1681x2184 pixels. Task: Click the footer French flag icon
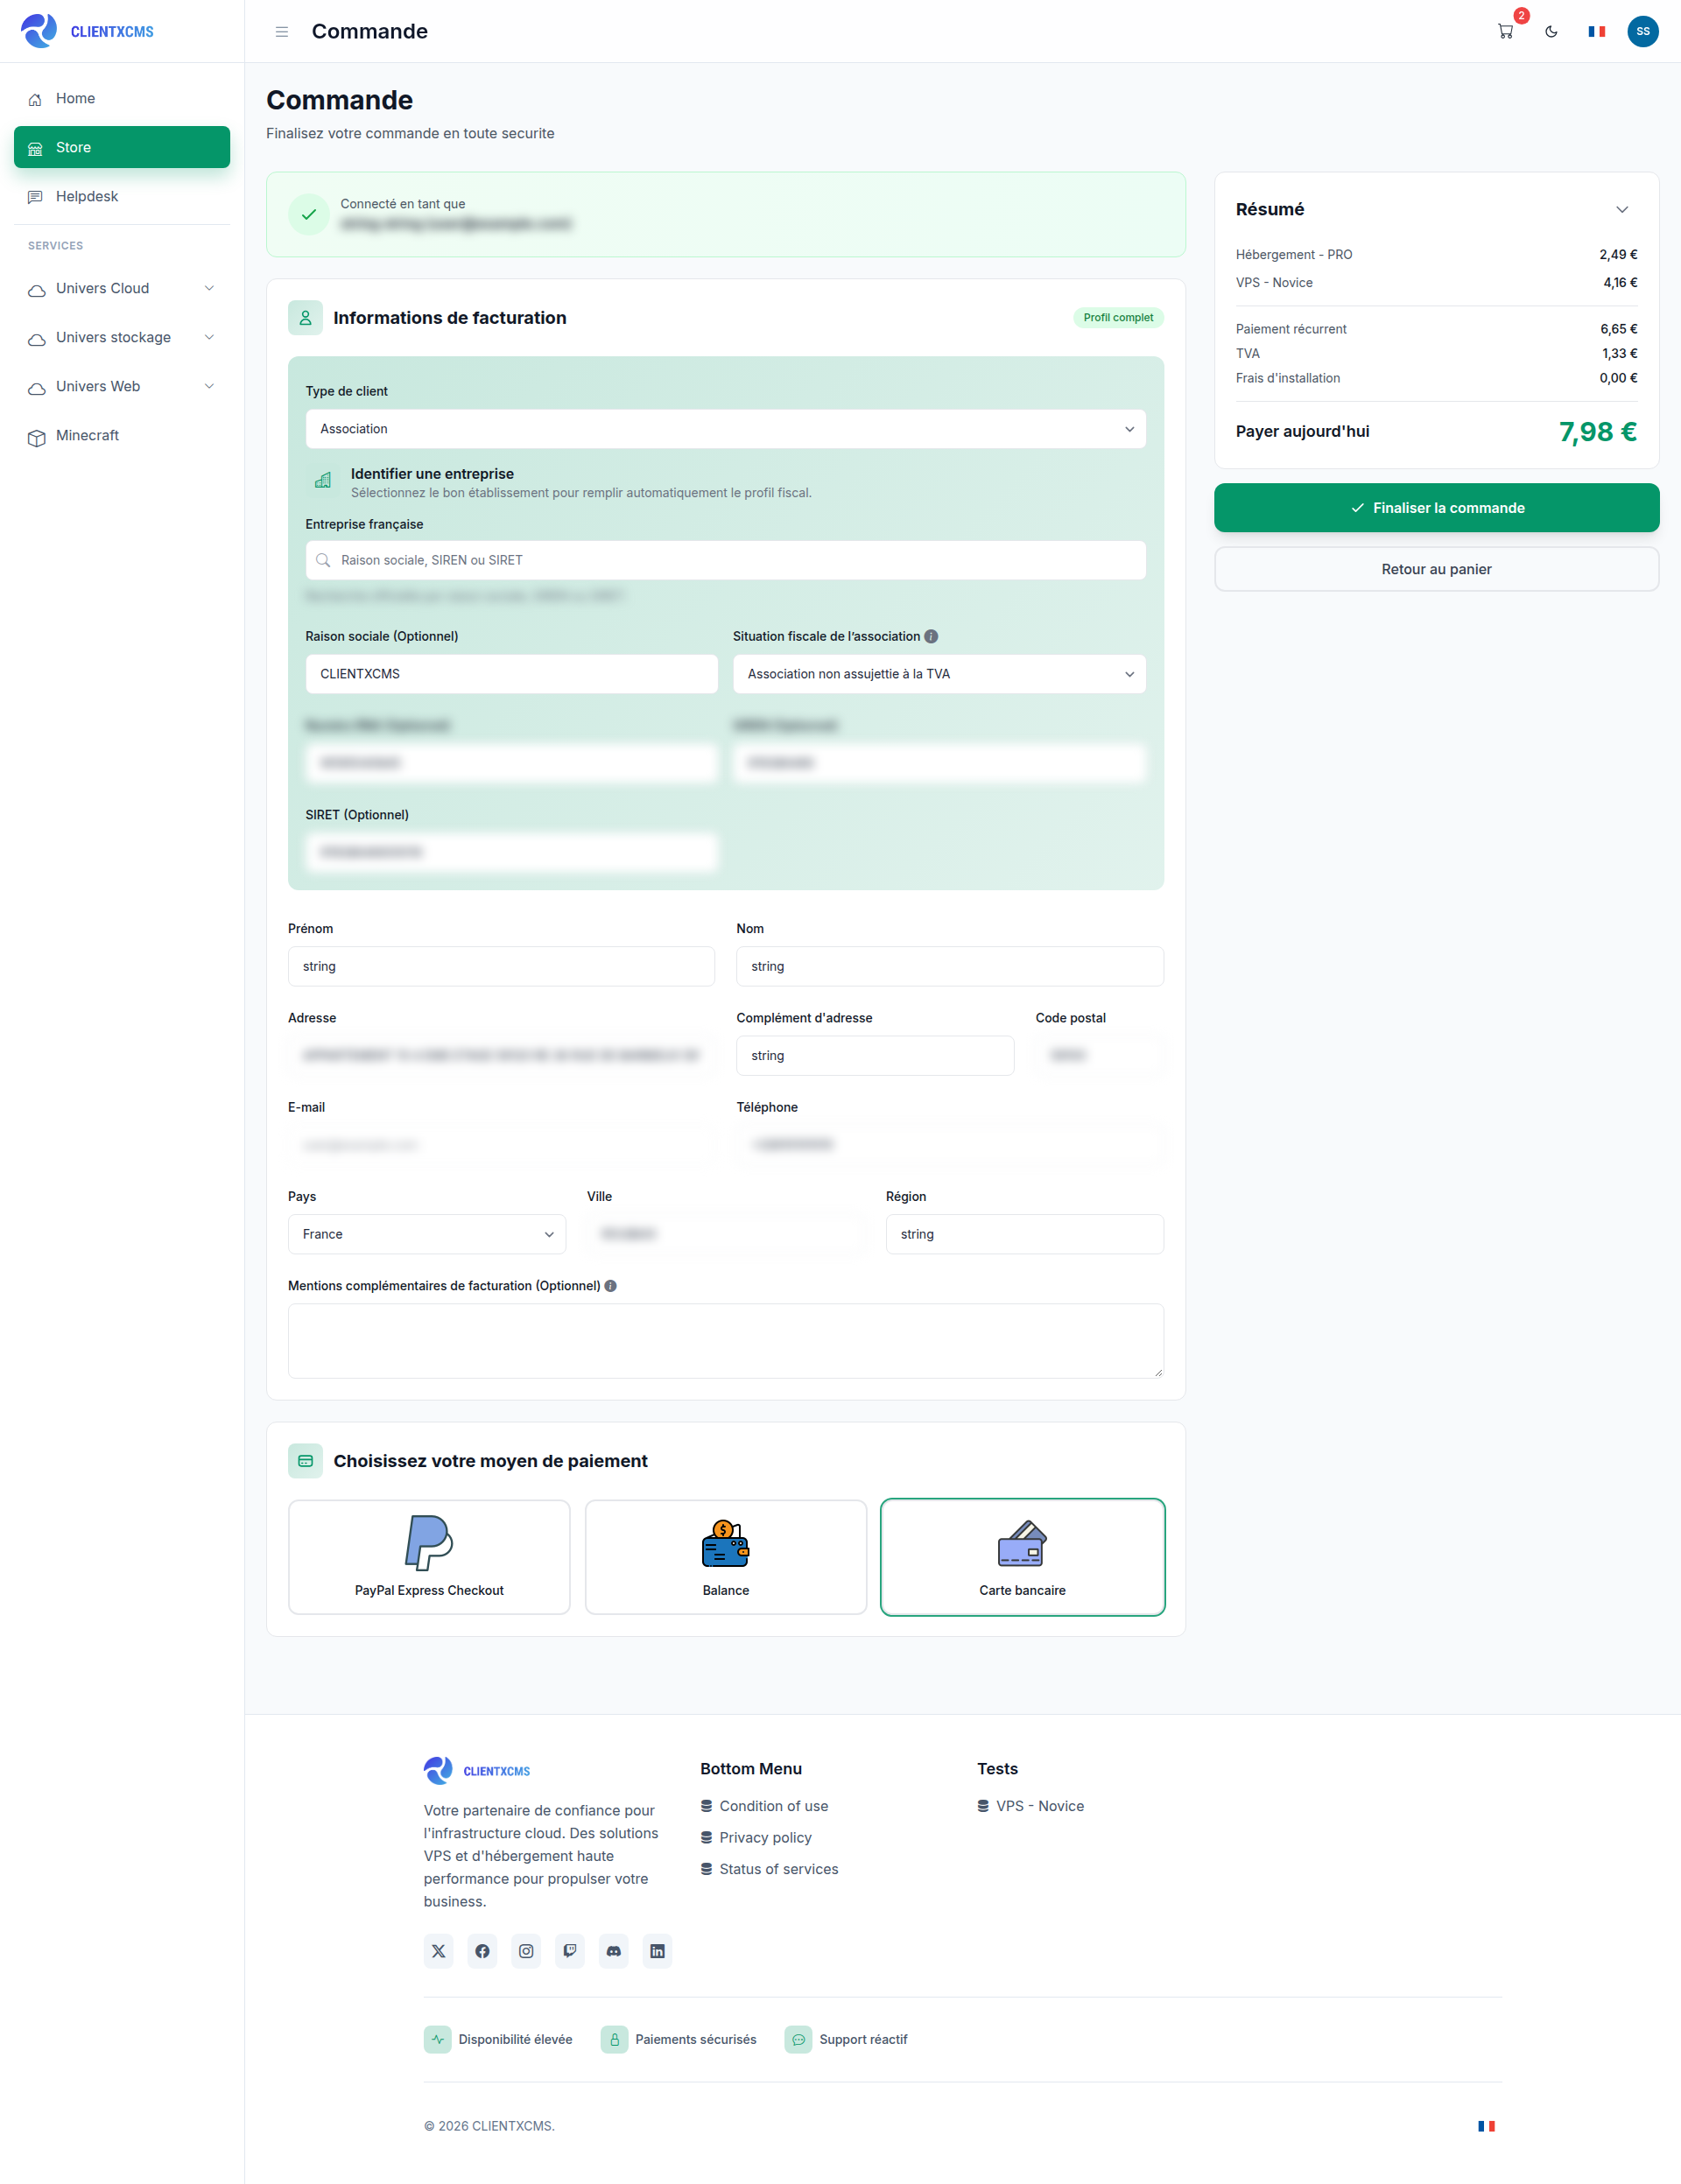(x=1486, y=2126)
